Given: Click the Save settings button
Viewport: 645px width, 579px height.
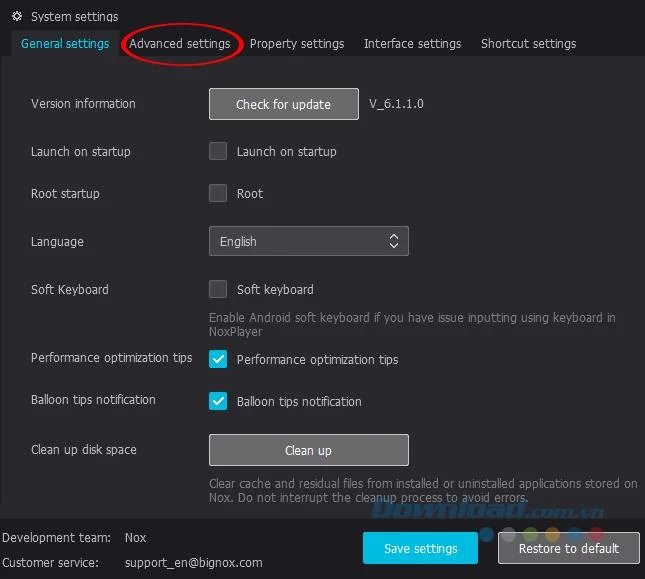Looking at the screenshot, I should pos(420,548).
